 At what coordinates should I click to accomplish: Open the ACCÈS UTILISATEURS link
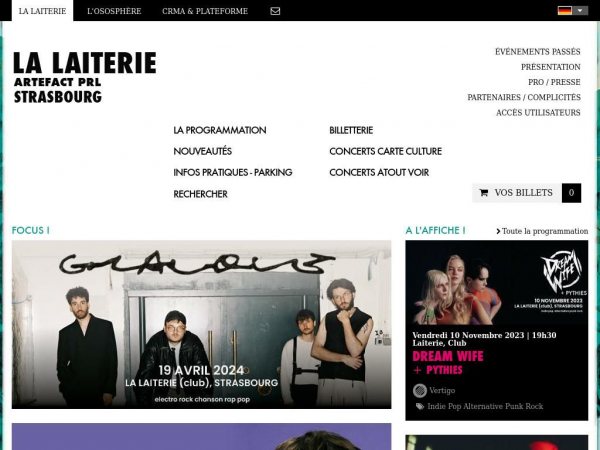pyautogui.click(x=538, y=113)
